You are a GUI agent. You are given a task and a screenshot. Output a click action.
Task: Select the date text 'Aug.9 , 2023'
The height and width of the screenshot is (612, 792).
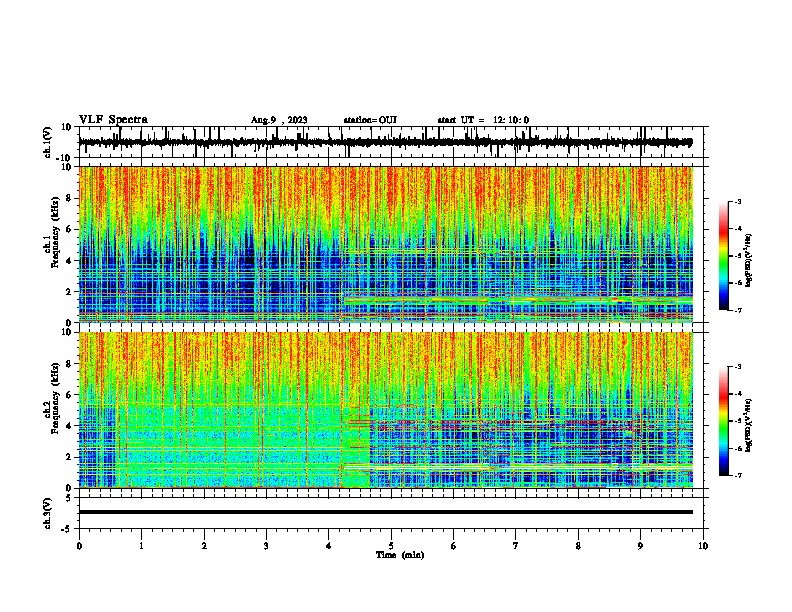pos(279,120)
